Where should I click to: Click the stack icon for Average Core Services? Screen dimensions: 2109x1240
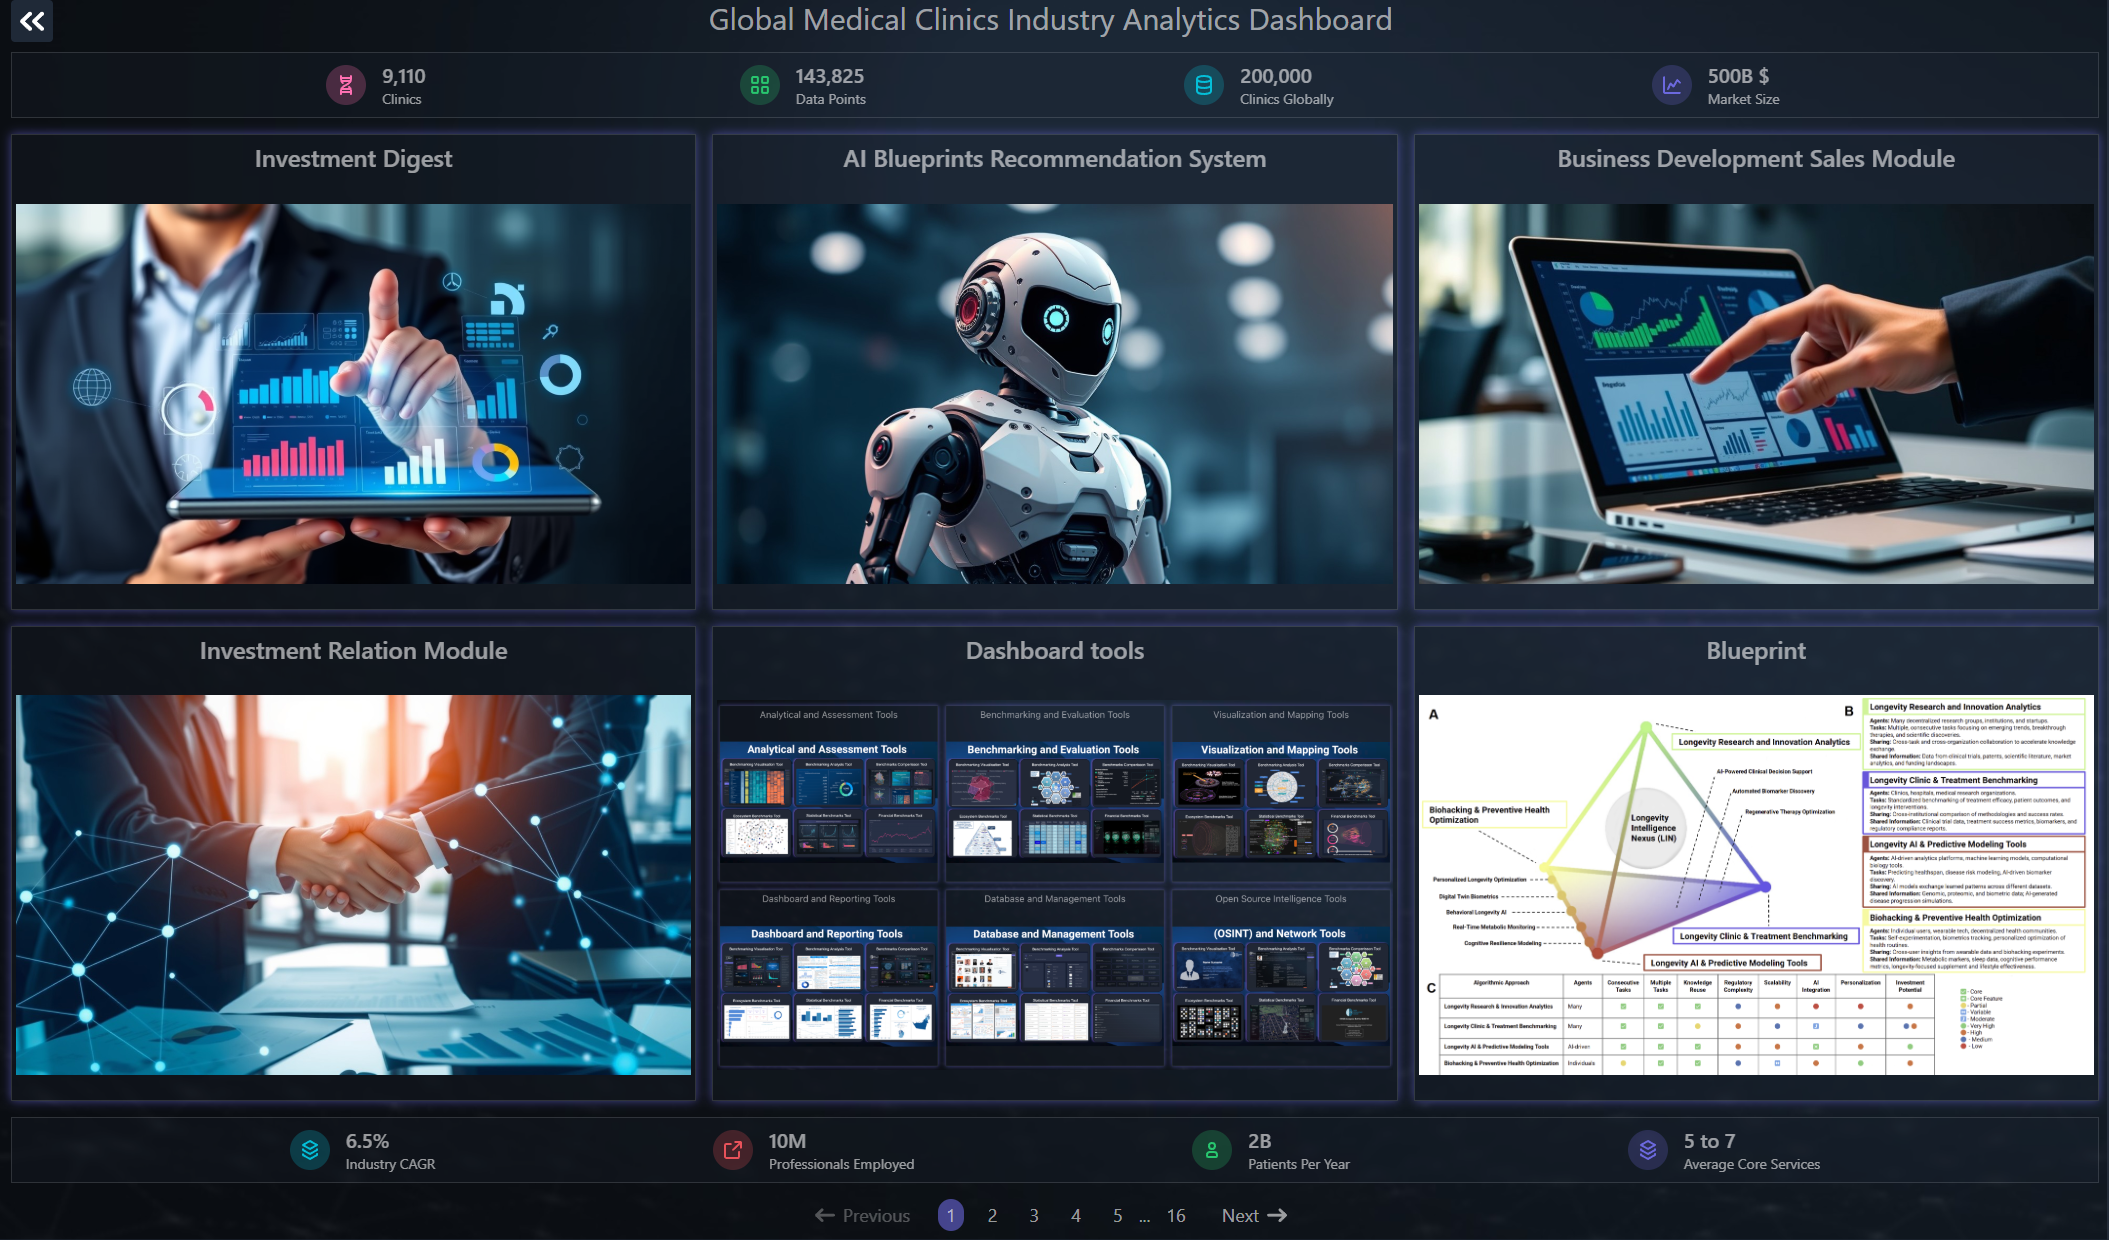pyautogui.click(x=1647, y=1151)
